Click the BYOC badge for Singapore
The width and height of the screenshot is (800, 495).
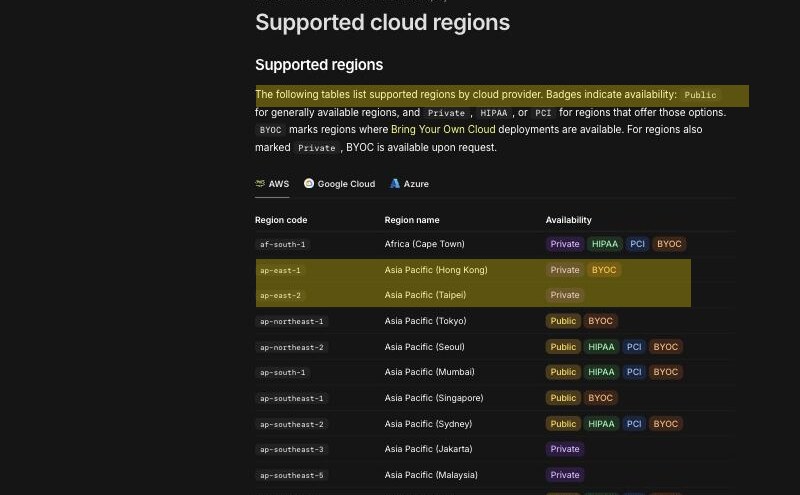coord(600,398)
